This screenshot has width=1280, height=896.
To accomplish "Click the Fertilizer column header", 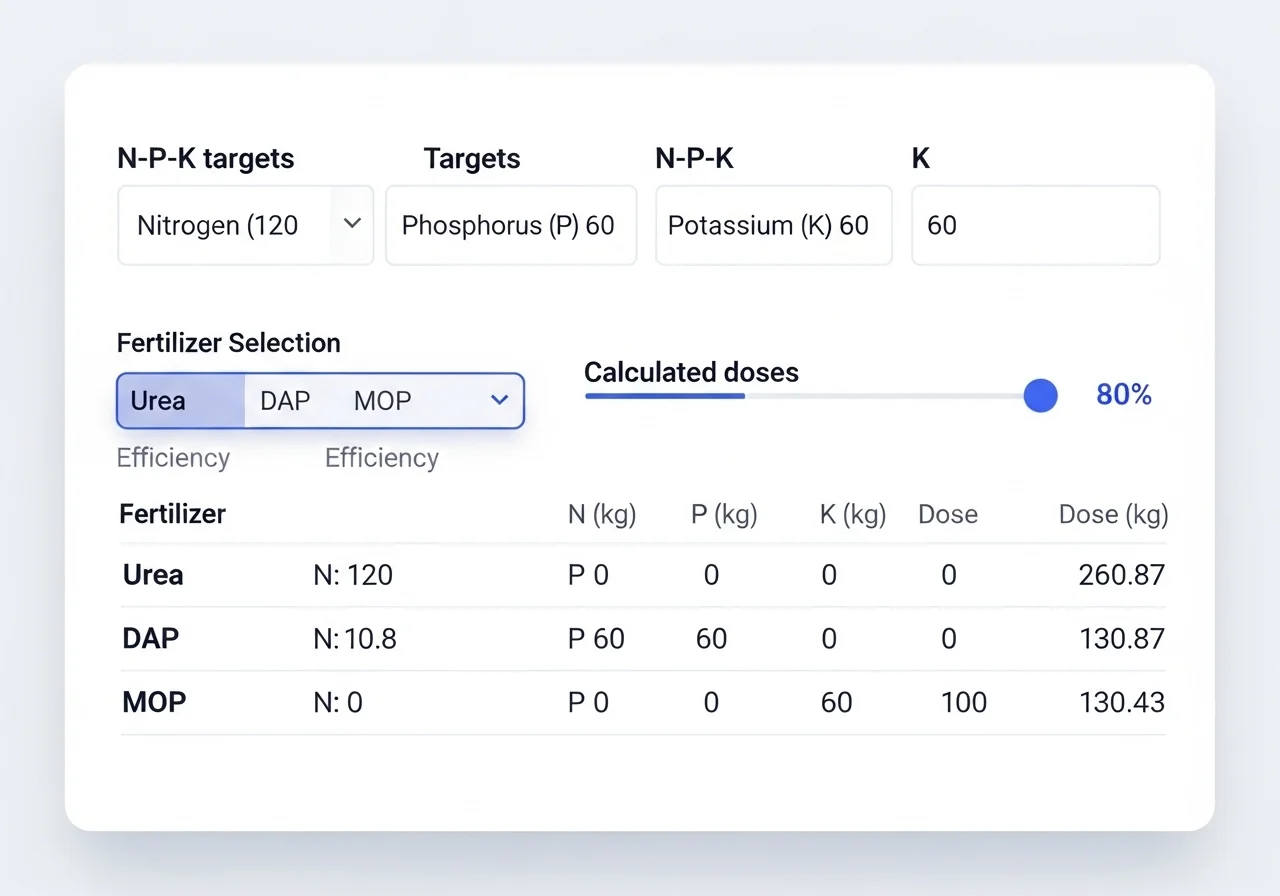I will click(172, 514).
